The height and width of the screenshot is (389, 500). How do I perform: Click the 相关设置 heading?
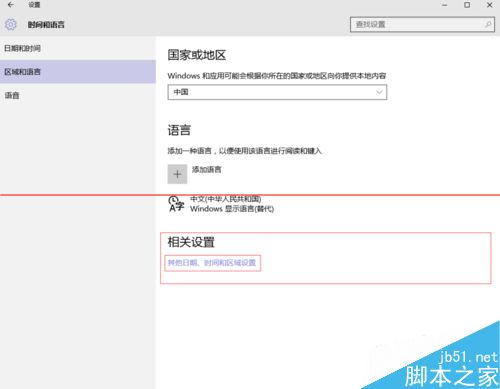pos(191,242)
